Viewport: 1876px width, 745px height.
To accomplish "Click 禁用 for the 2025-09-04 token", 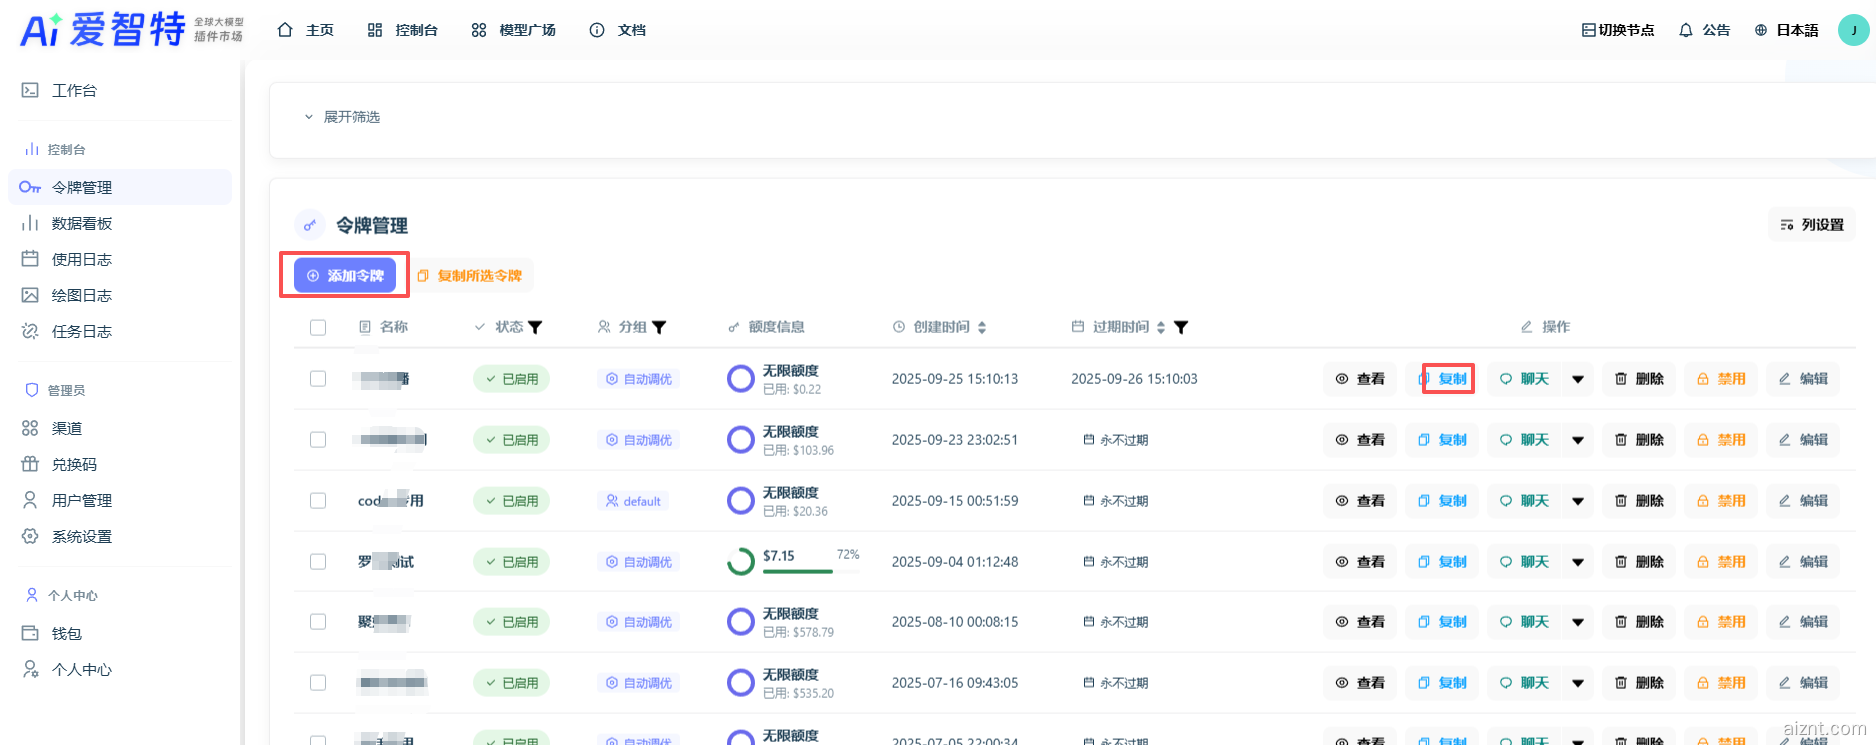I will coord(1721,562).
